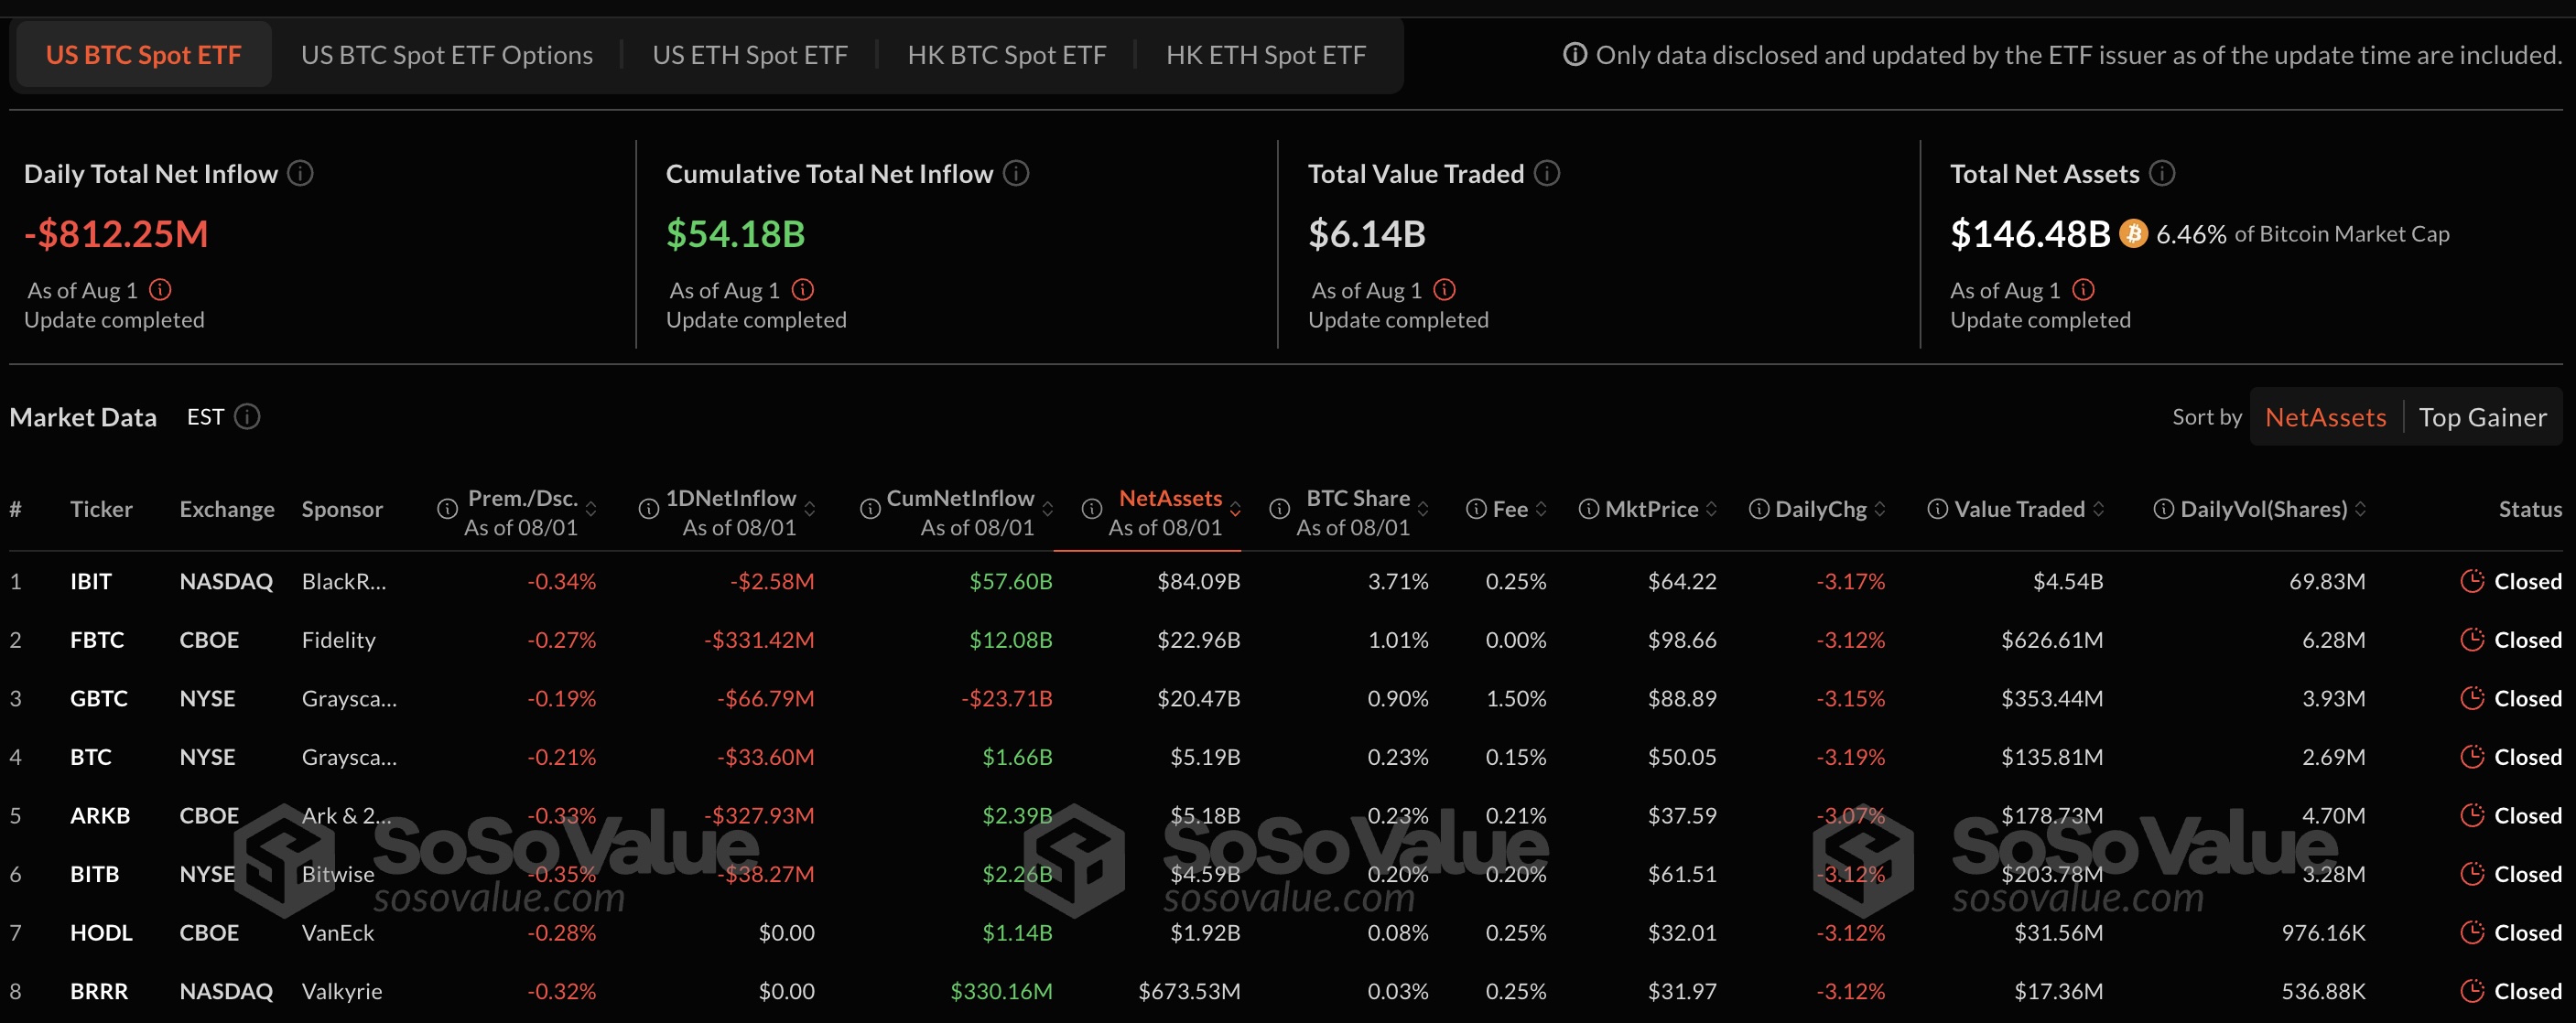Switch to HK BTC Spot ETF tab
This screenshot has height=1023, width=2576.
coord(1006,55)
